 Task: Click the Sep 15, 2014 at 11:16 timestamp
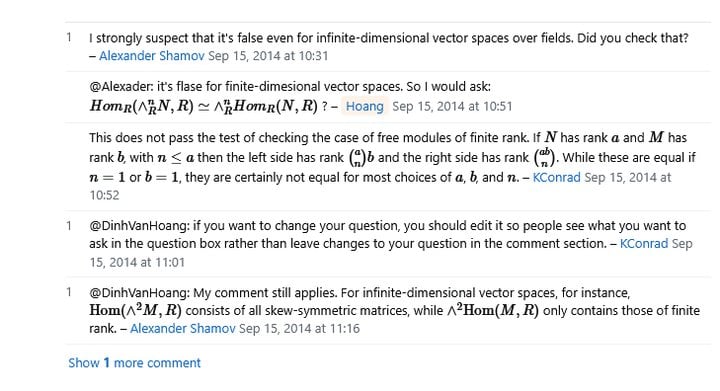pyautogui.click(x=299, y=329)
